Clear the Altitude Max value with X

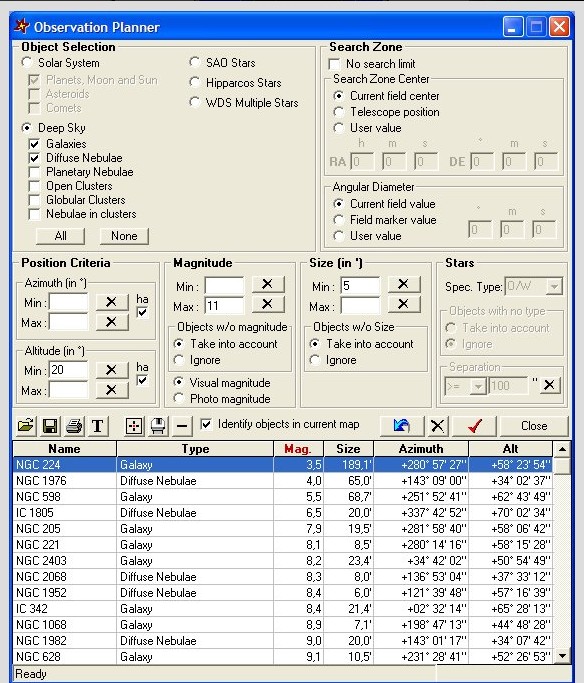112,389
